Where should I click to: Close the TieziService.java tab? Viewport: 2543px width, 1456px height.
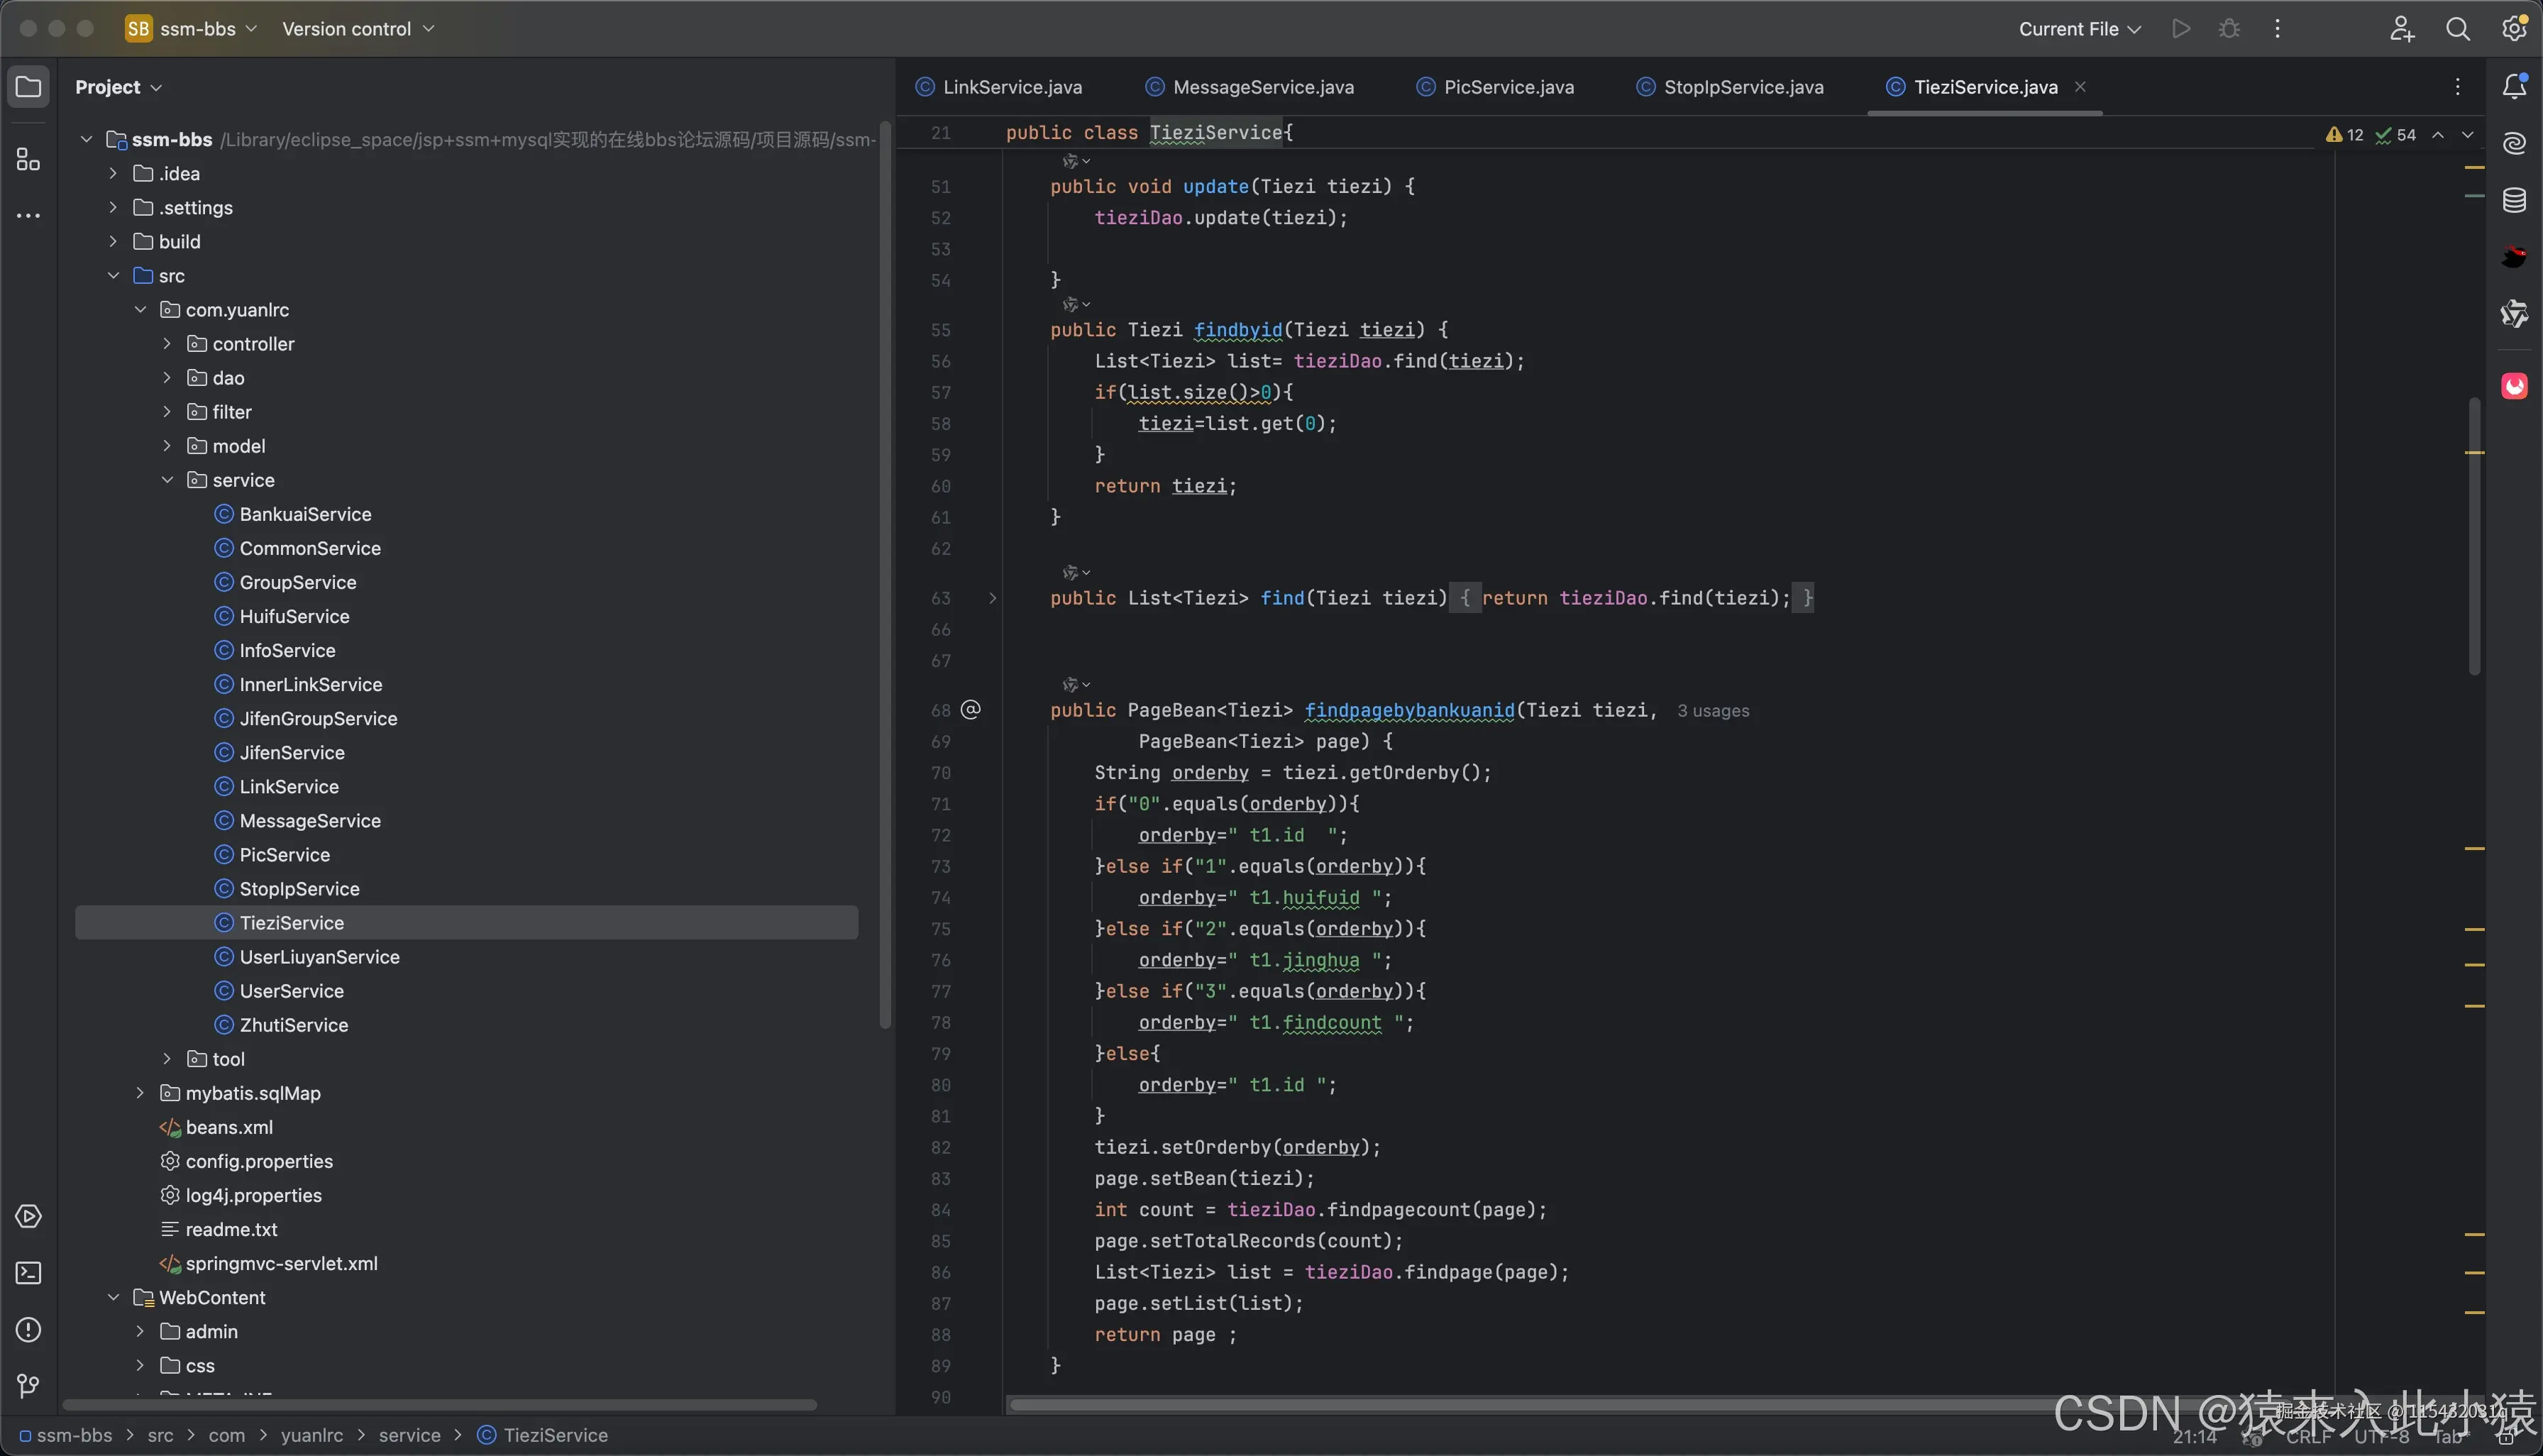[2080, 87]
